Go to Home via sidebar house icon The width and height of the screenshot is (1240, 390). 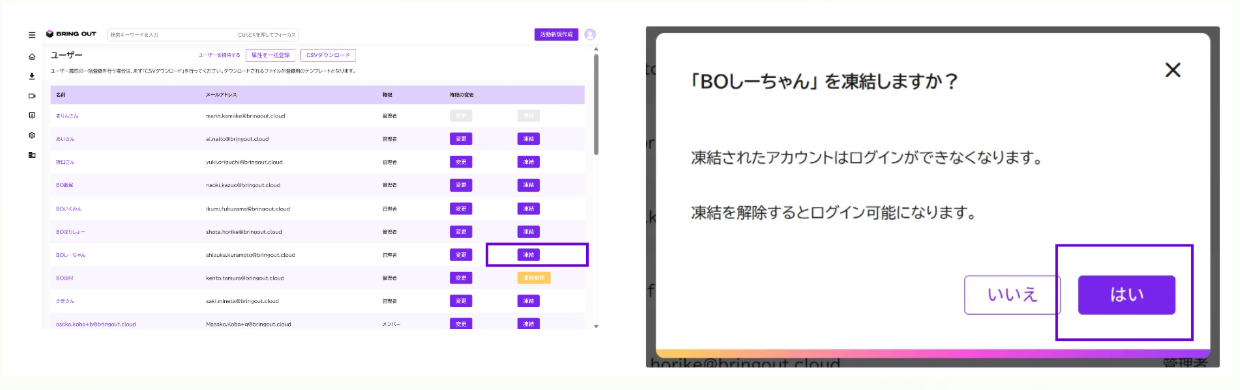point(32,56)
